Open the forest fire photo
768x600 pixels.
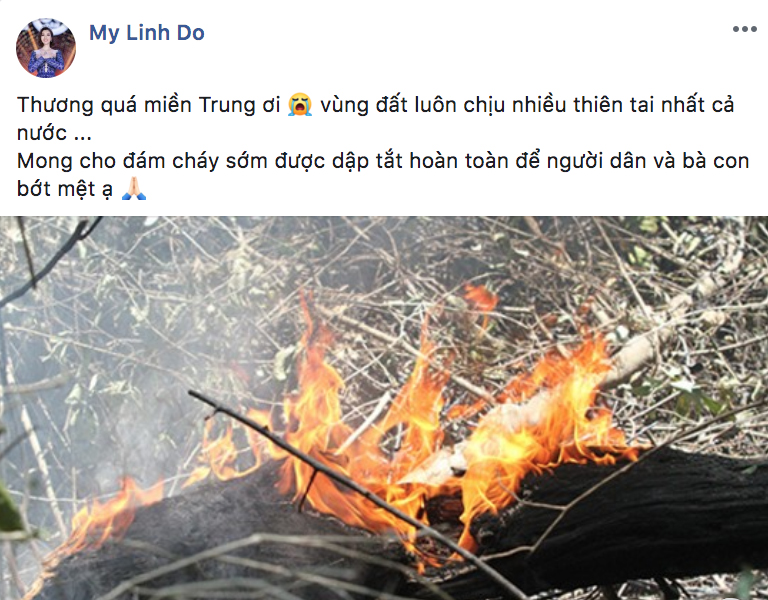click(x=384, y=408)
